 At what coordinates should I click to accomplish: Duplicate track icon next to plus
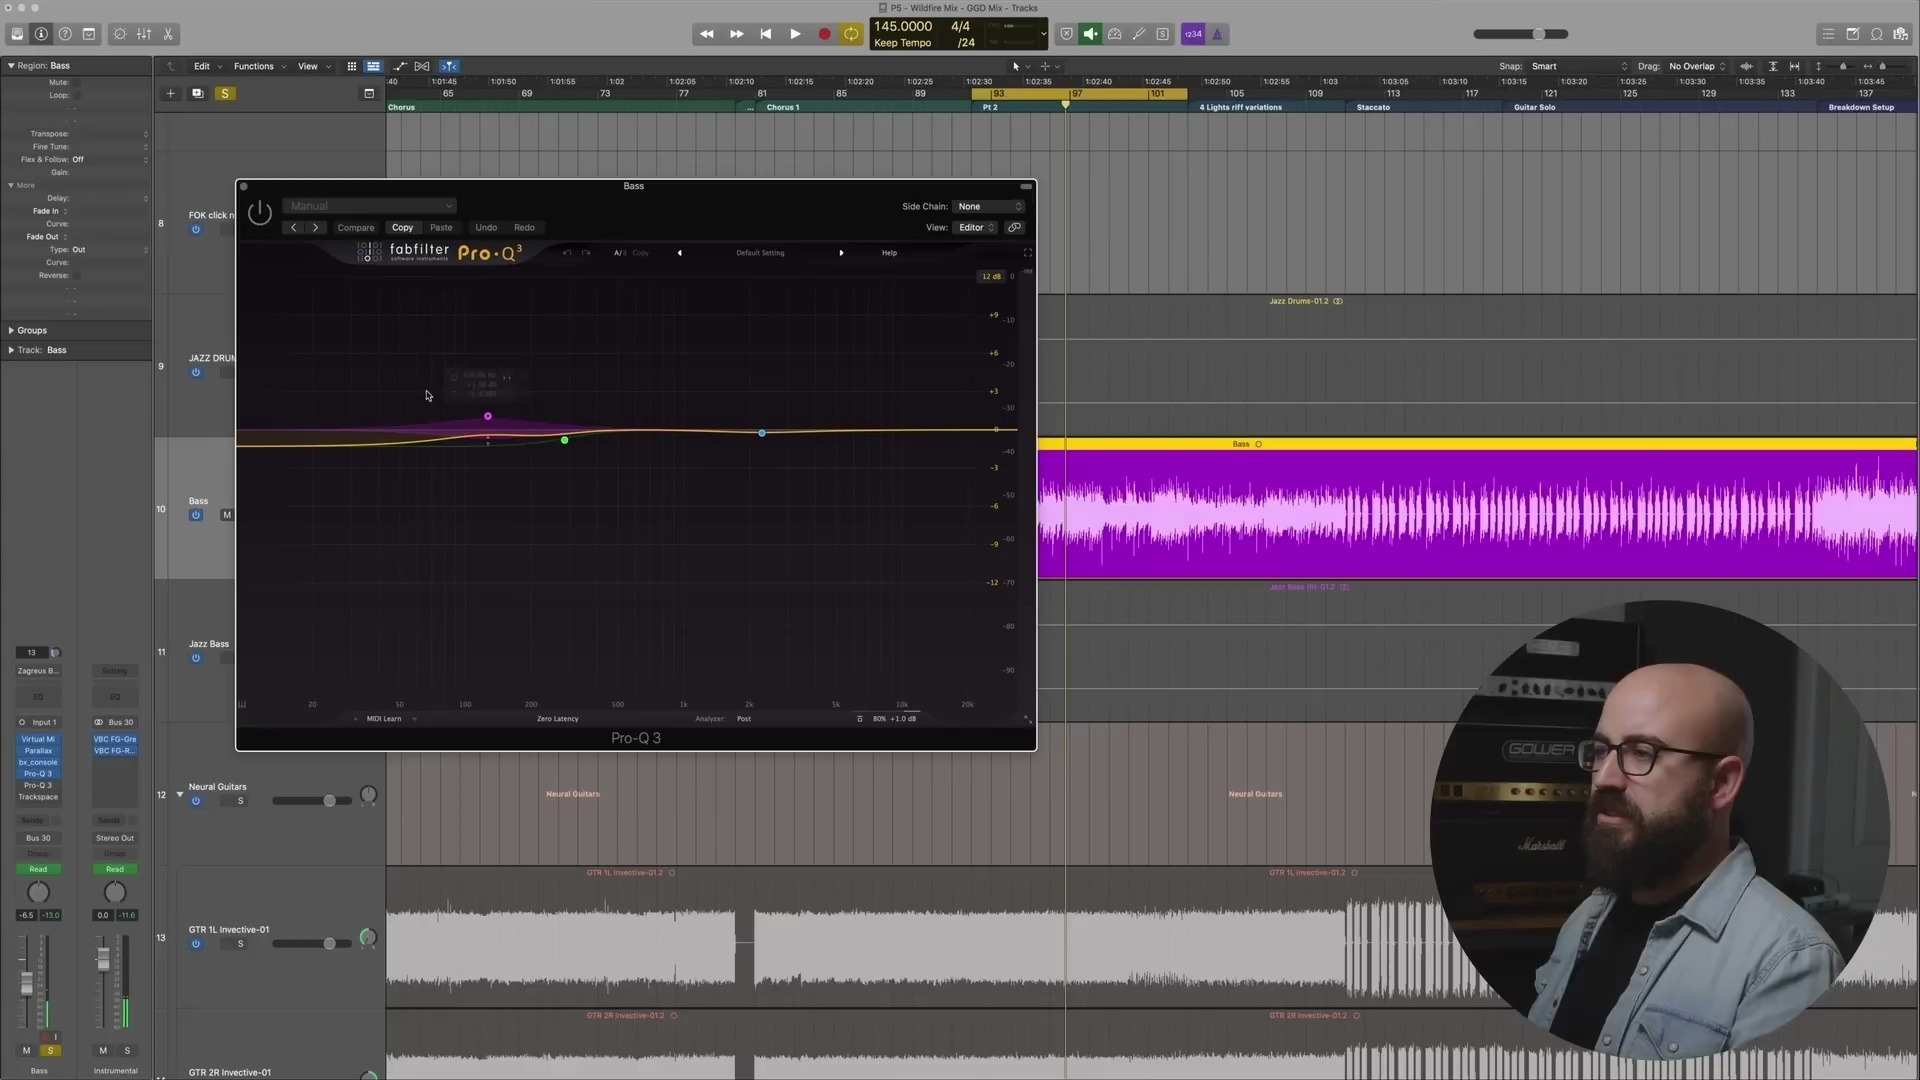[x=197, y=93]
